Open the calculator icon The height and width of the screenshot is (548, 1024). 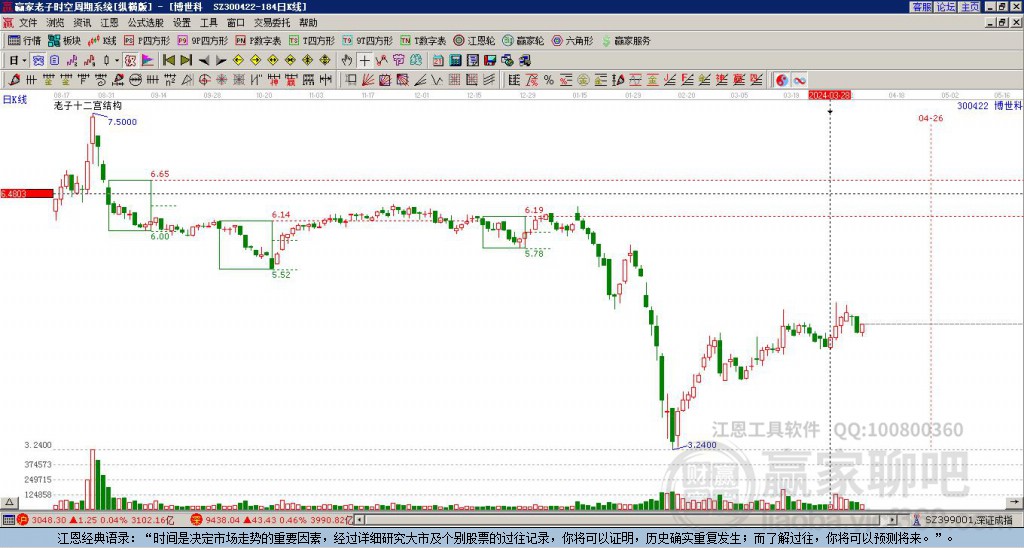456,61
